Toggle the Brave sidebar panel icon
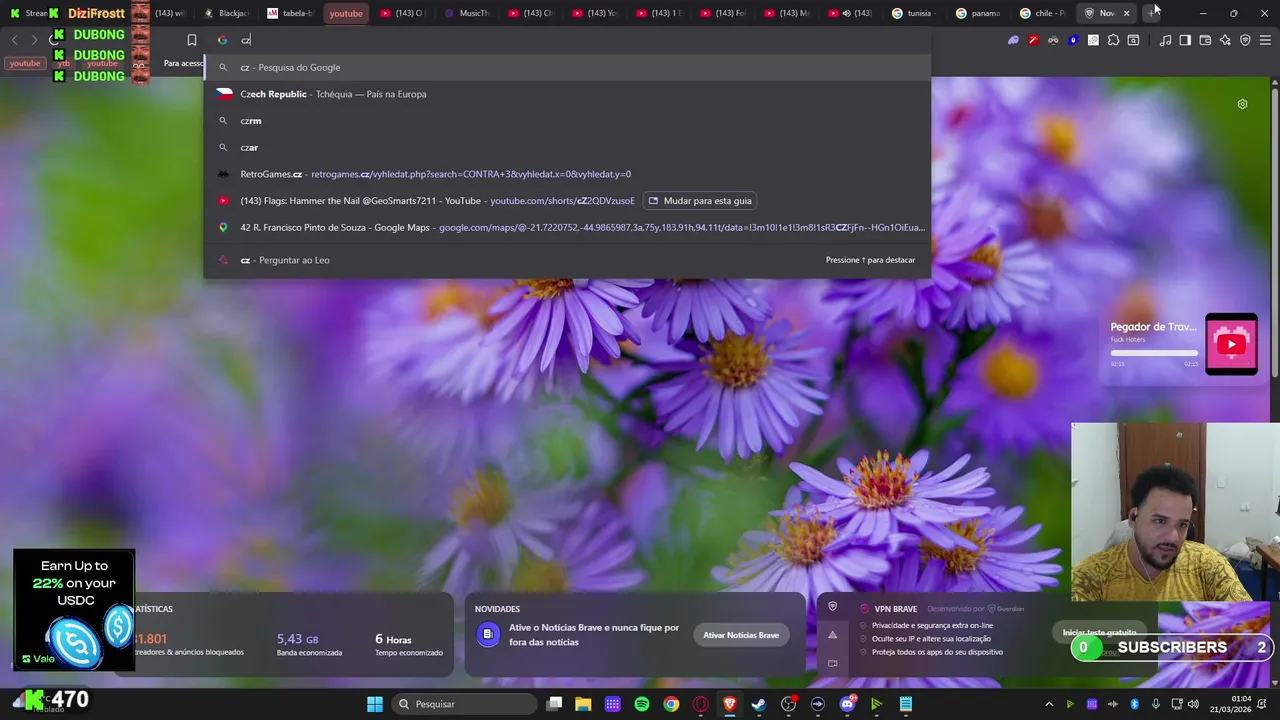This screenshot has height=720, width=1280. point(1185,40)
